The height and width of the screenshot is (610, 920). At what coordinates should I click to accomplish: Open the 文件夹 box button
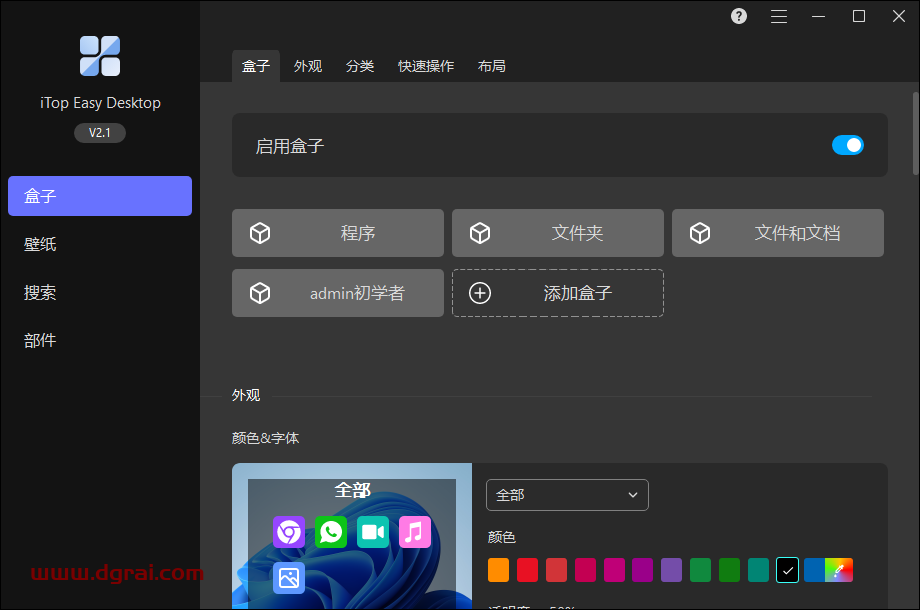coord(558,233)
